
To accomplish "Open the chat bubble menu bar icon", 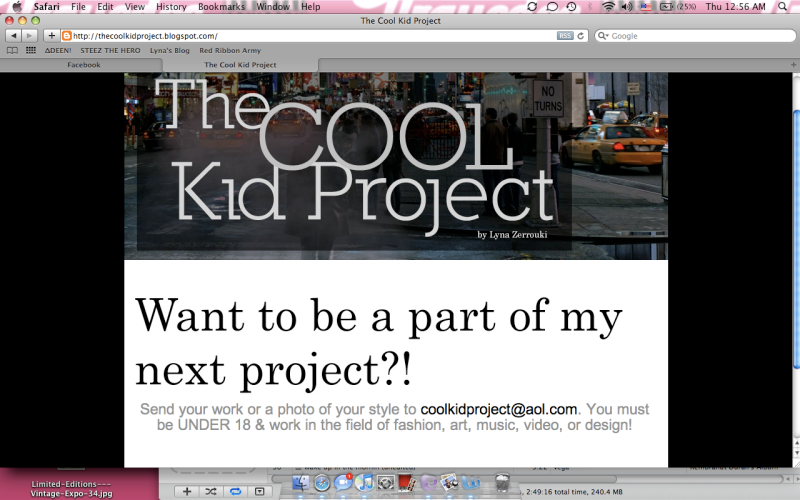I will point(552,7).
